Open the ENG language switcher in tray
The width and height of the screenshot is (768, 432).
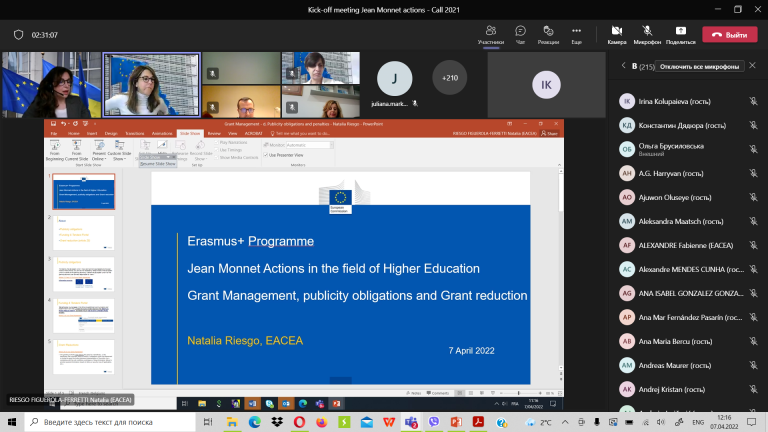pos(698,422)
